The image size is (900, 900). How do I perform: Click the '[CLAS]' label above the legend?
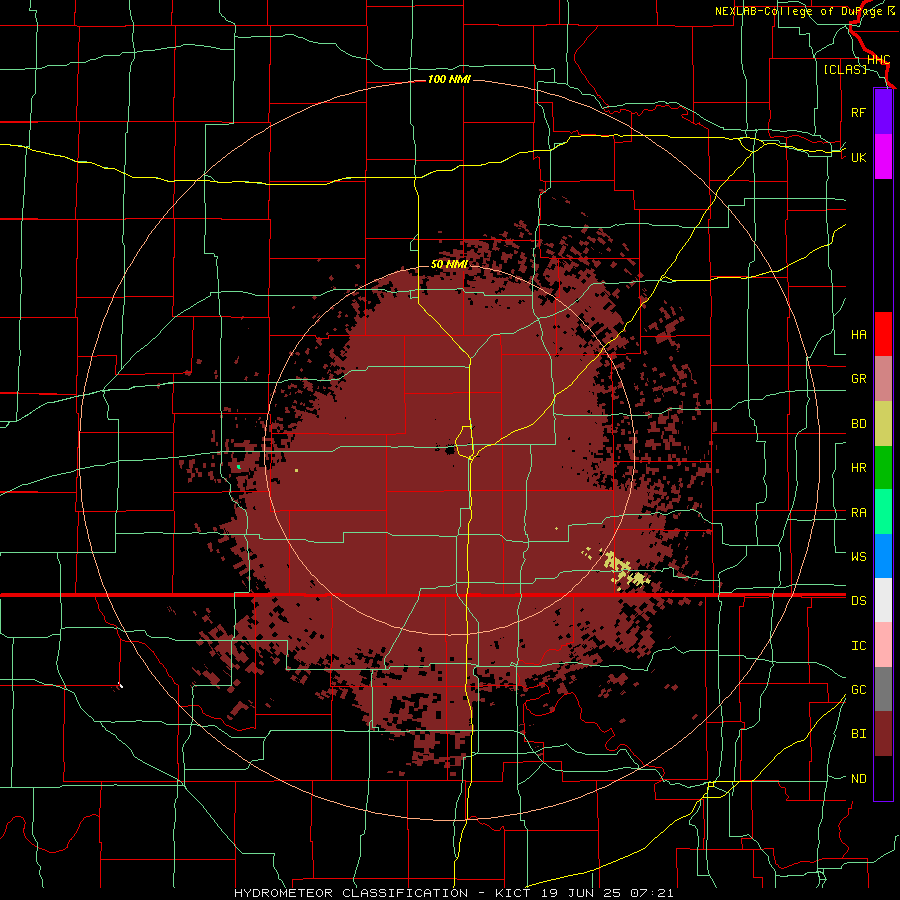tap(845, 69)
